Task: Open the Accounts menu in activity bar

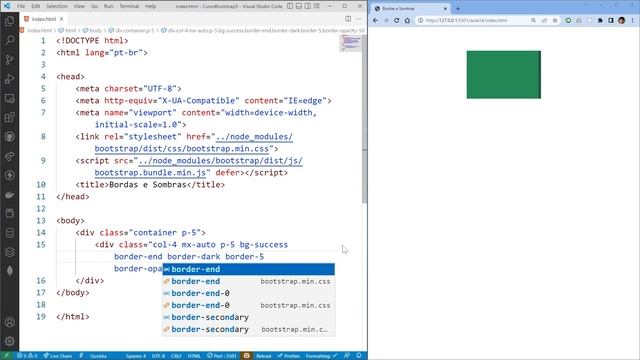Action: [9, 322]
